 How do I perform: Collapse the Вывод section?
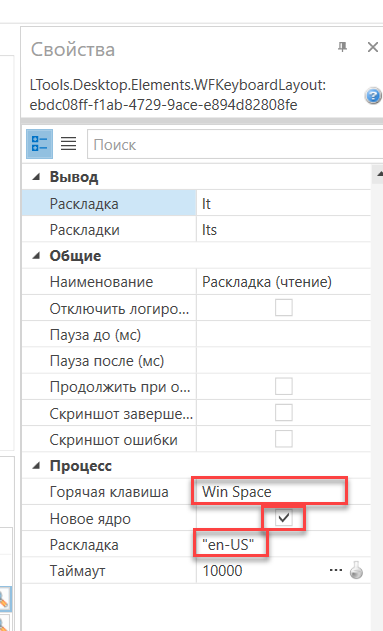[x=37, y=177]
